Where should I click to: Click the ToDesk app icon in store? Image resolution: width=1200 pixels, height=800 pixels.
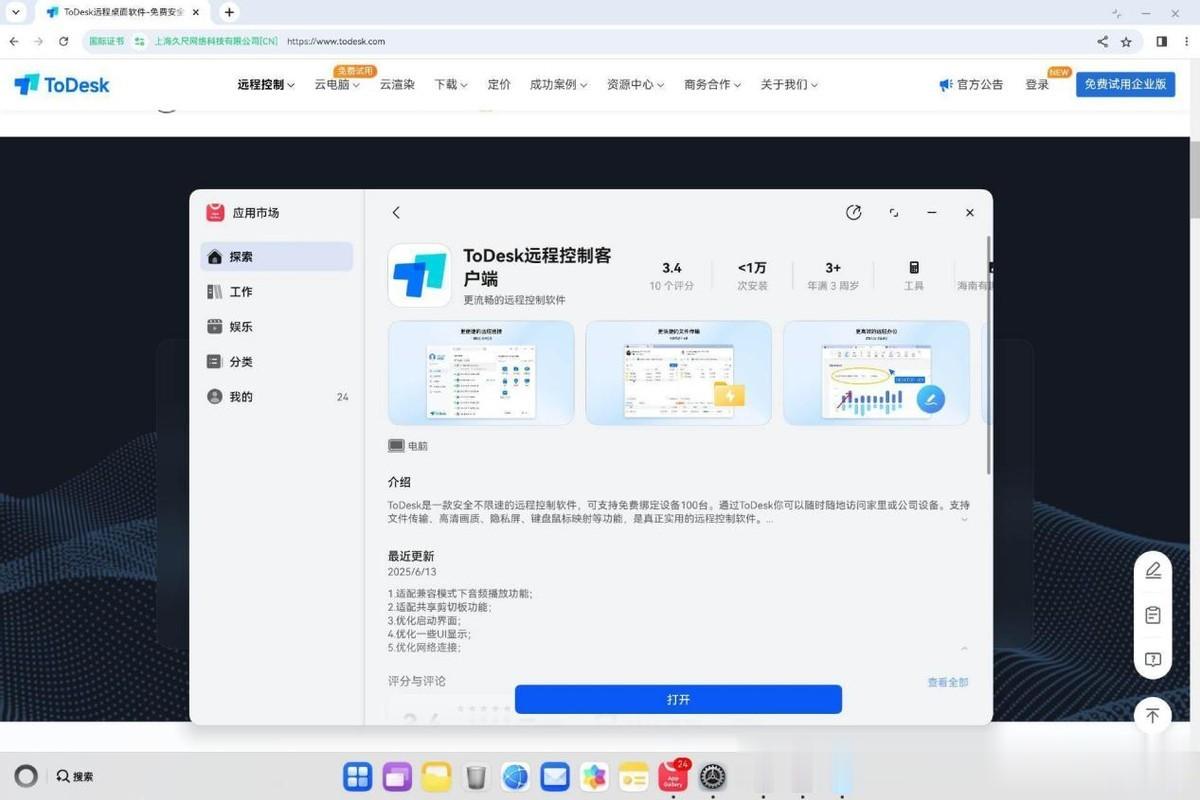pyautogui.click(x=419, y=275)
